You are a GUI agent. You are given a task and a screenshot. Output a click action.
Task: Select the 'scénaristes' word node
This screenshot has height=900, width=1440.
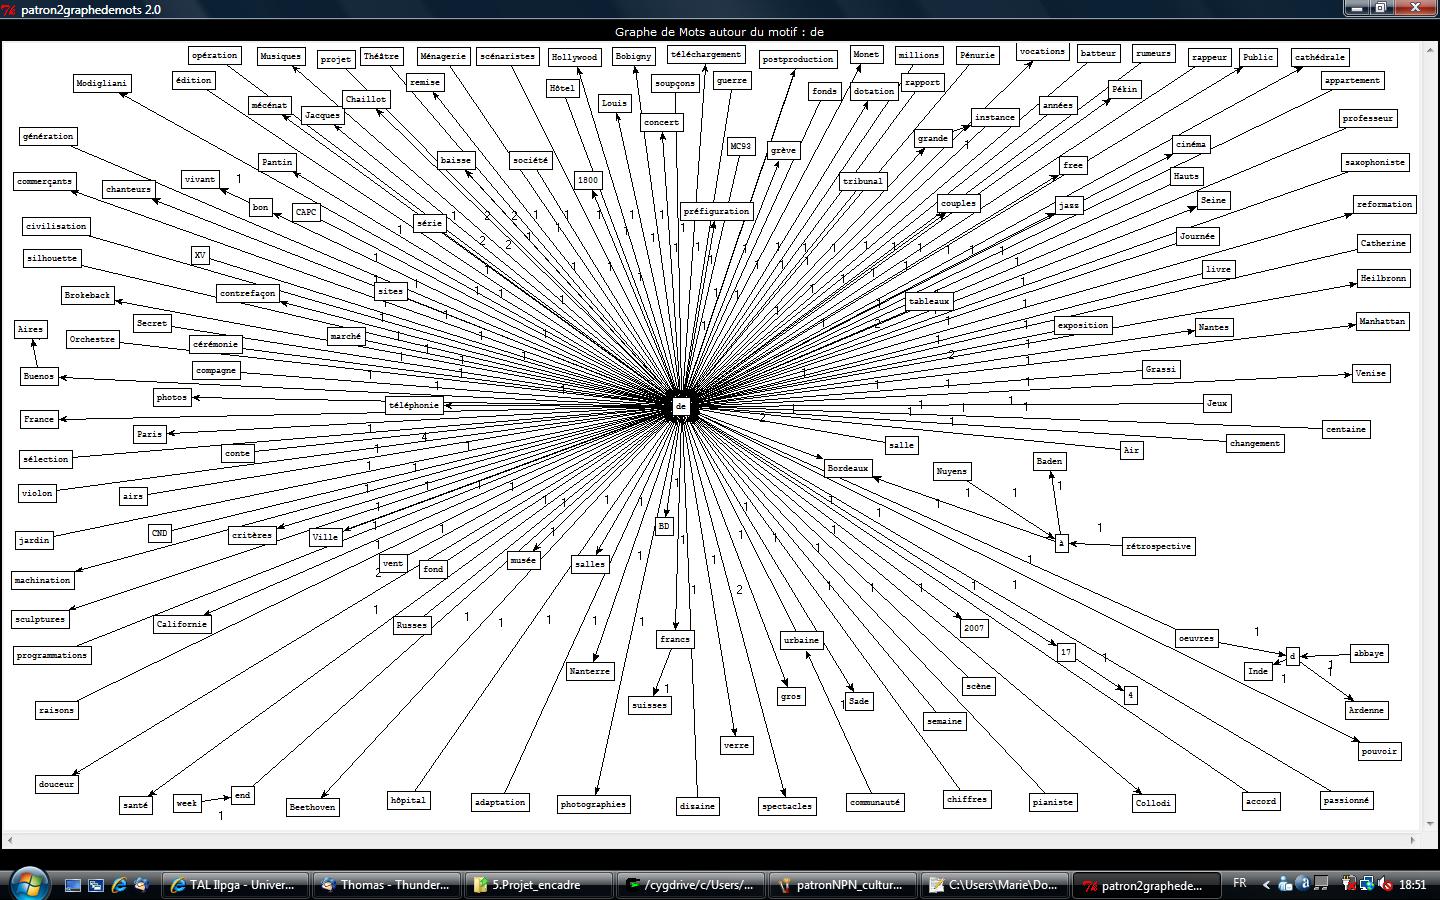pos(507,57)
